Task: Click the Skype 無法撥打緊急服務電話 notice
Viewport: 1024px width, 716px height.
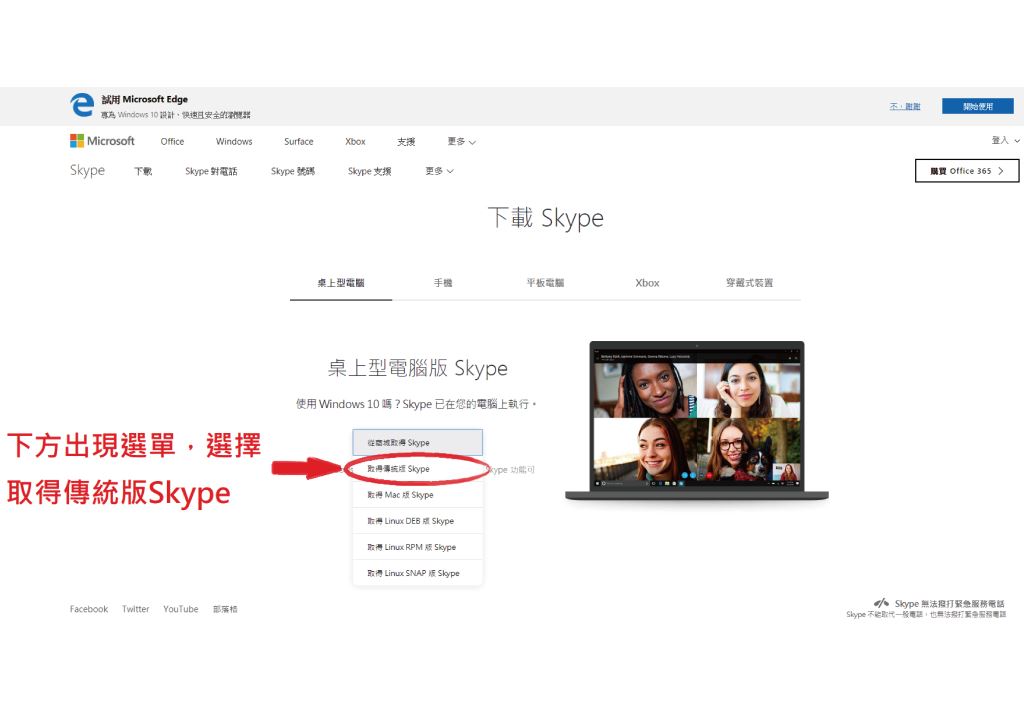Action: click(x=949, y=604)
